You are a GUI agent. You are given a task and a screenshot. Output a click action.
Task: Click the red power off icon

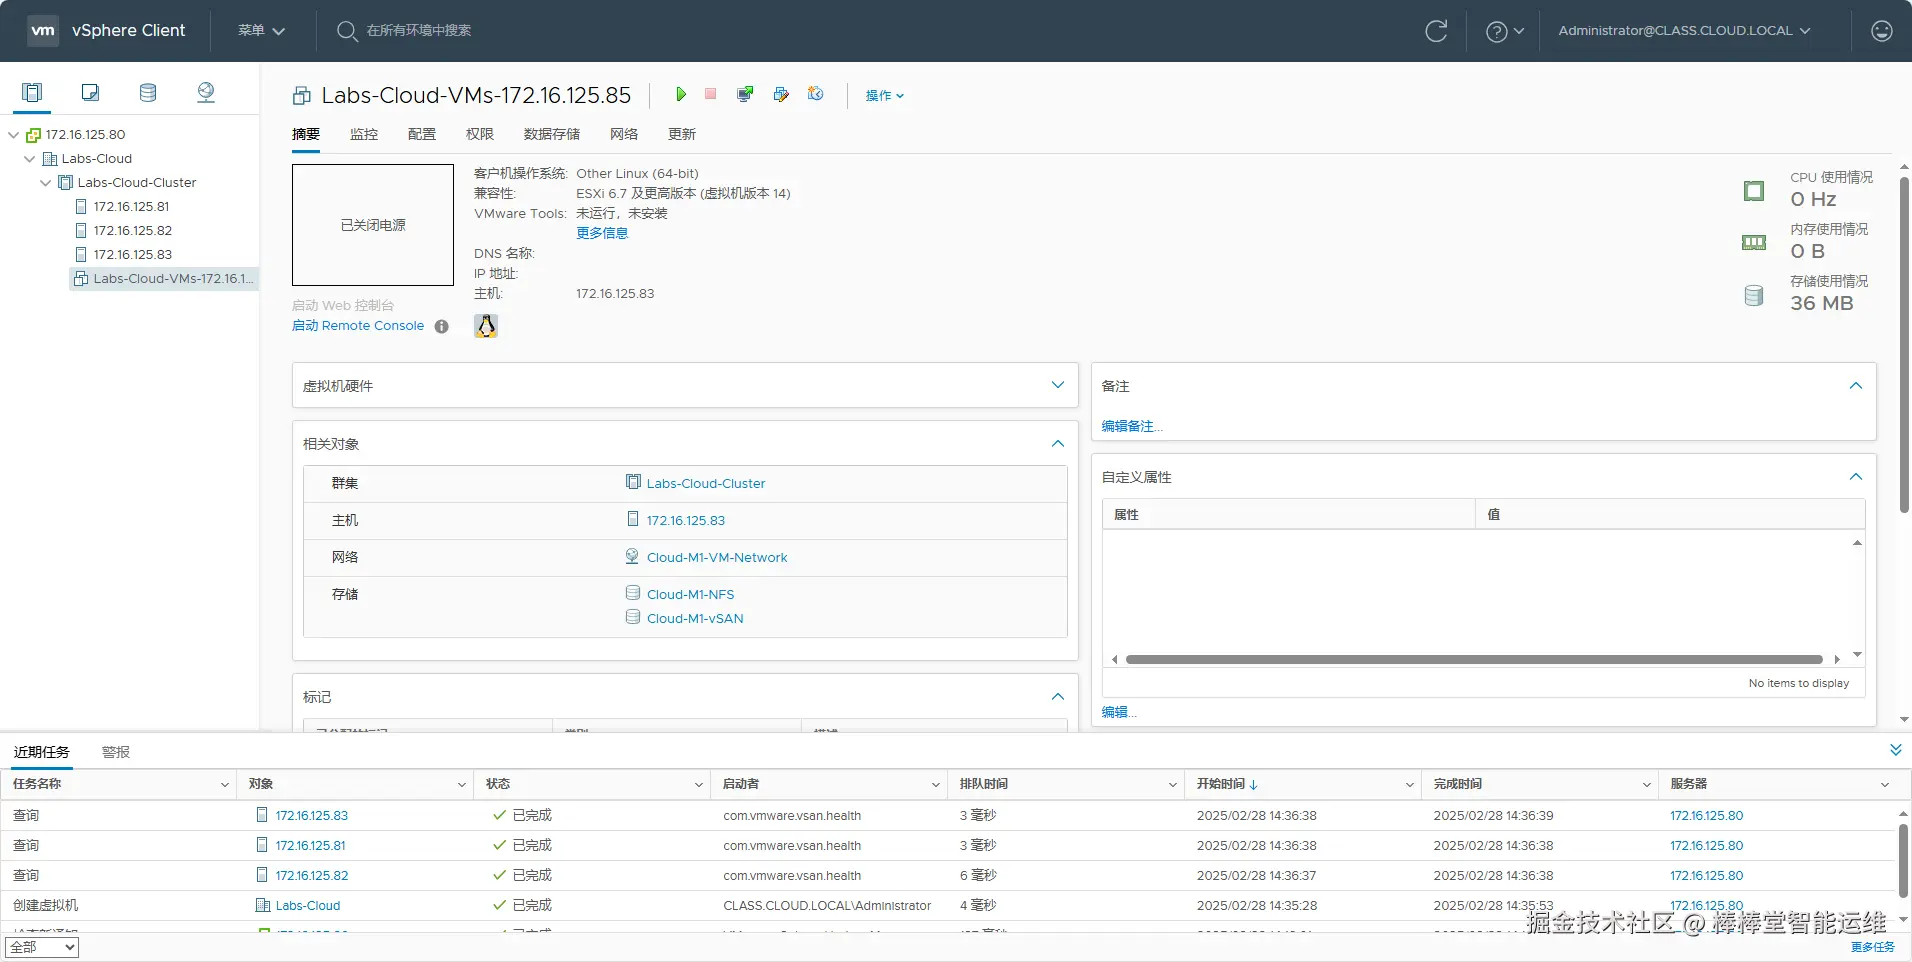tap(711, 94)
